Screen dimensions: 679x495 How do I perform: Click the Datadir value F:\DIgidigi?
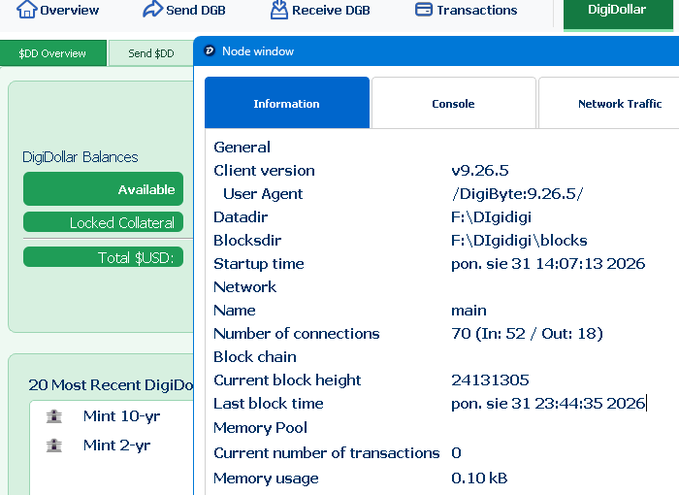point(491,217)
